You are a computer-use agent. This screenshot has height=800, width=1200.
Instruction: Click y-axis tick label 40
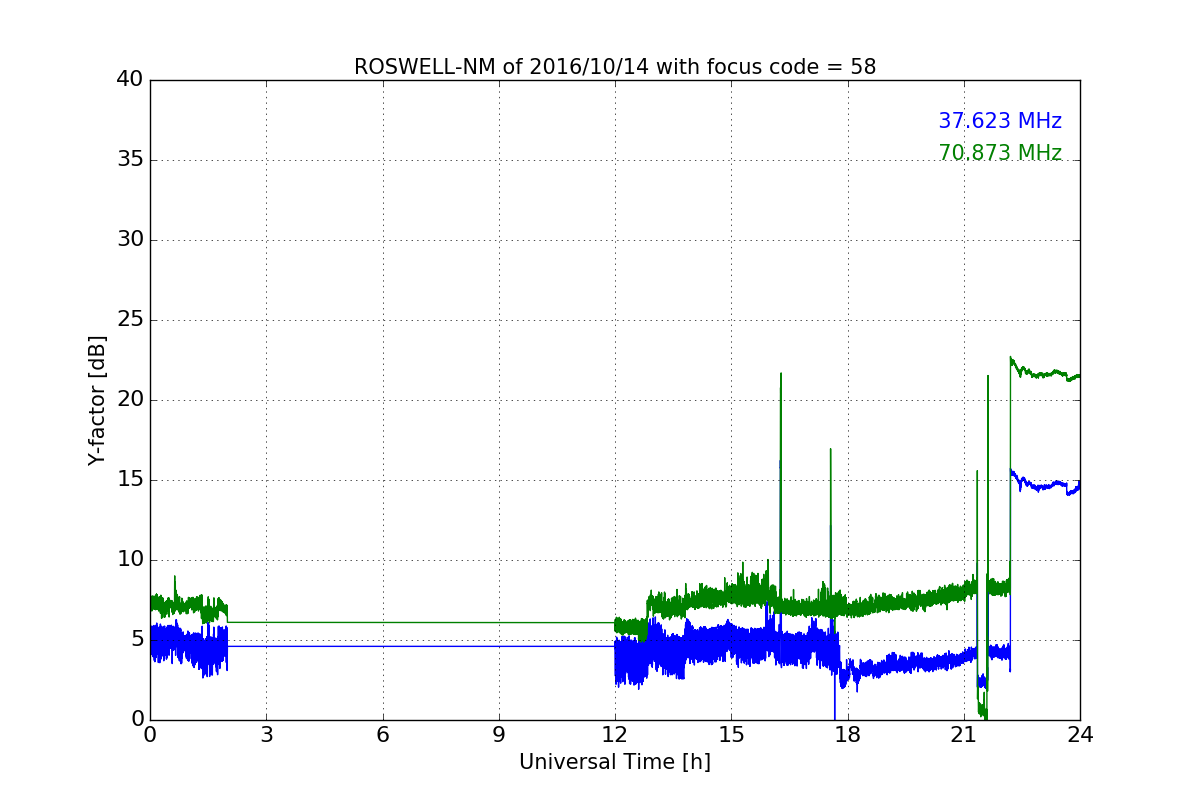click(130, 80)
